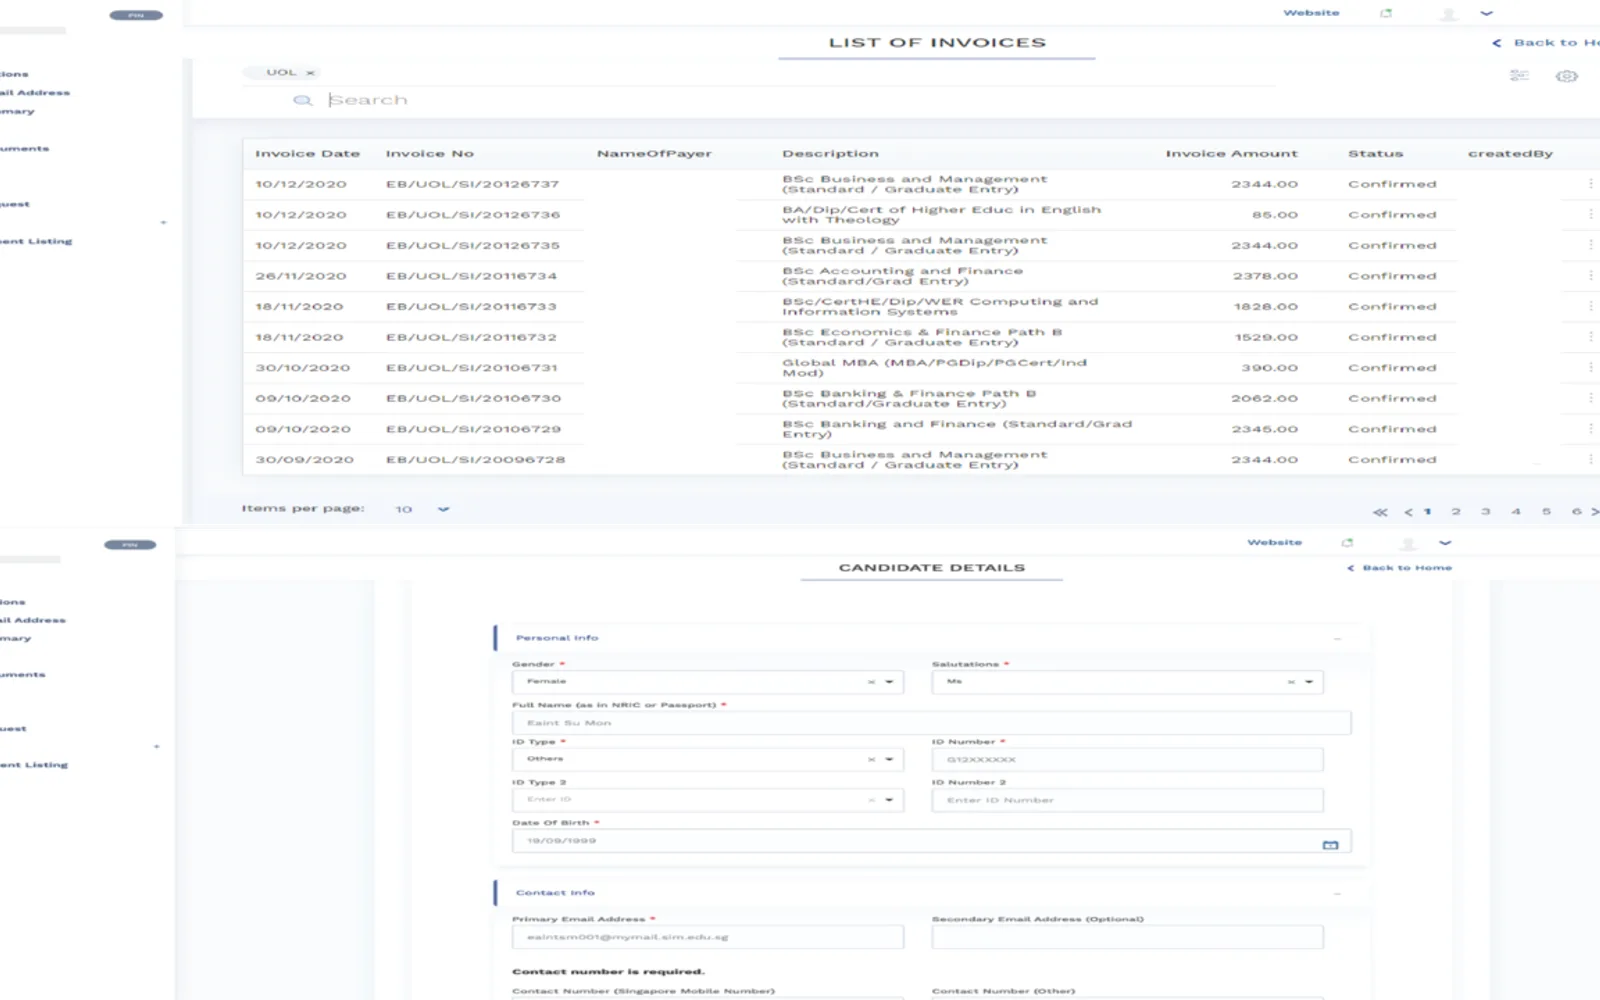Clear the Gender selection
The width and height of the screenshot is (1600, 1000).
tap(871, 682)
